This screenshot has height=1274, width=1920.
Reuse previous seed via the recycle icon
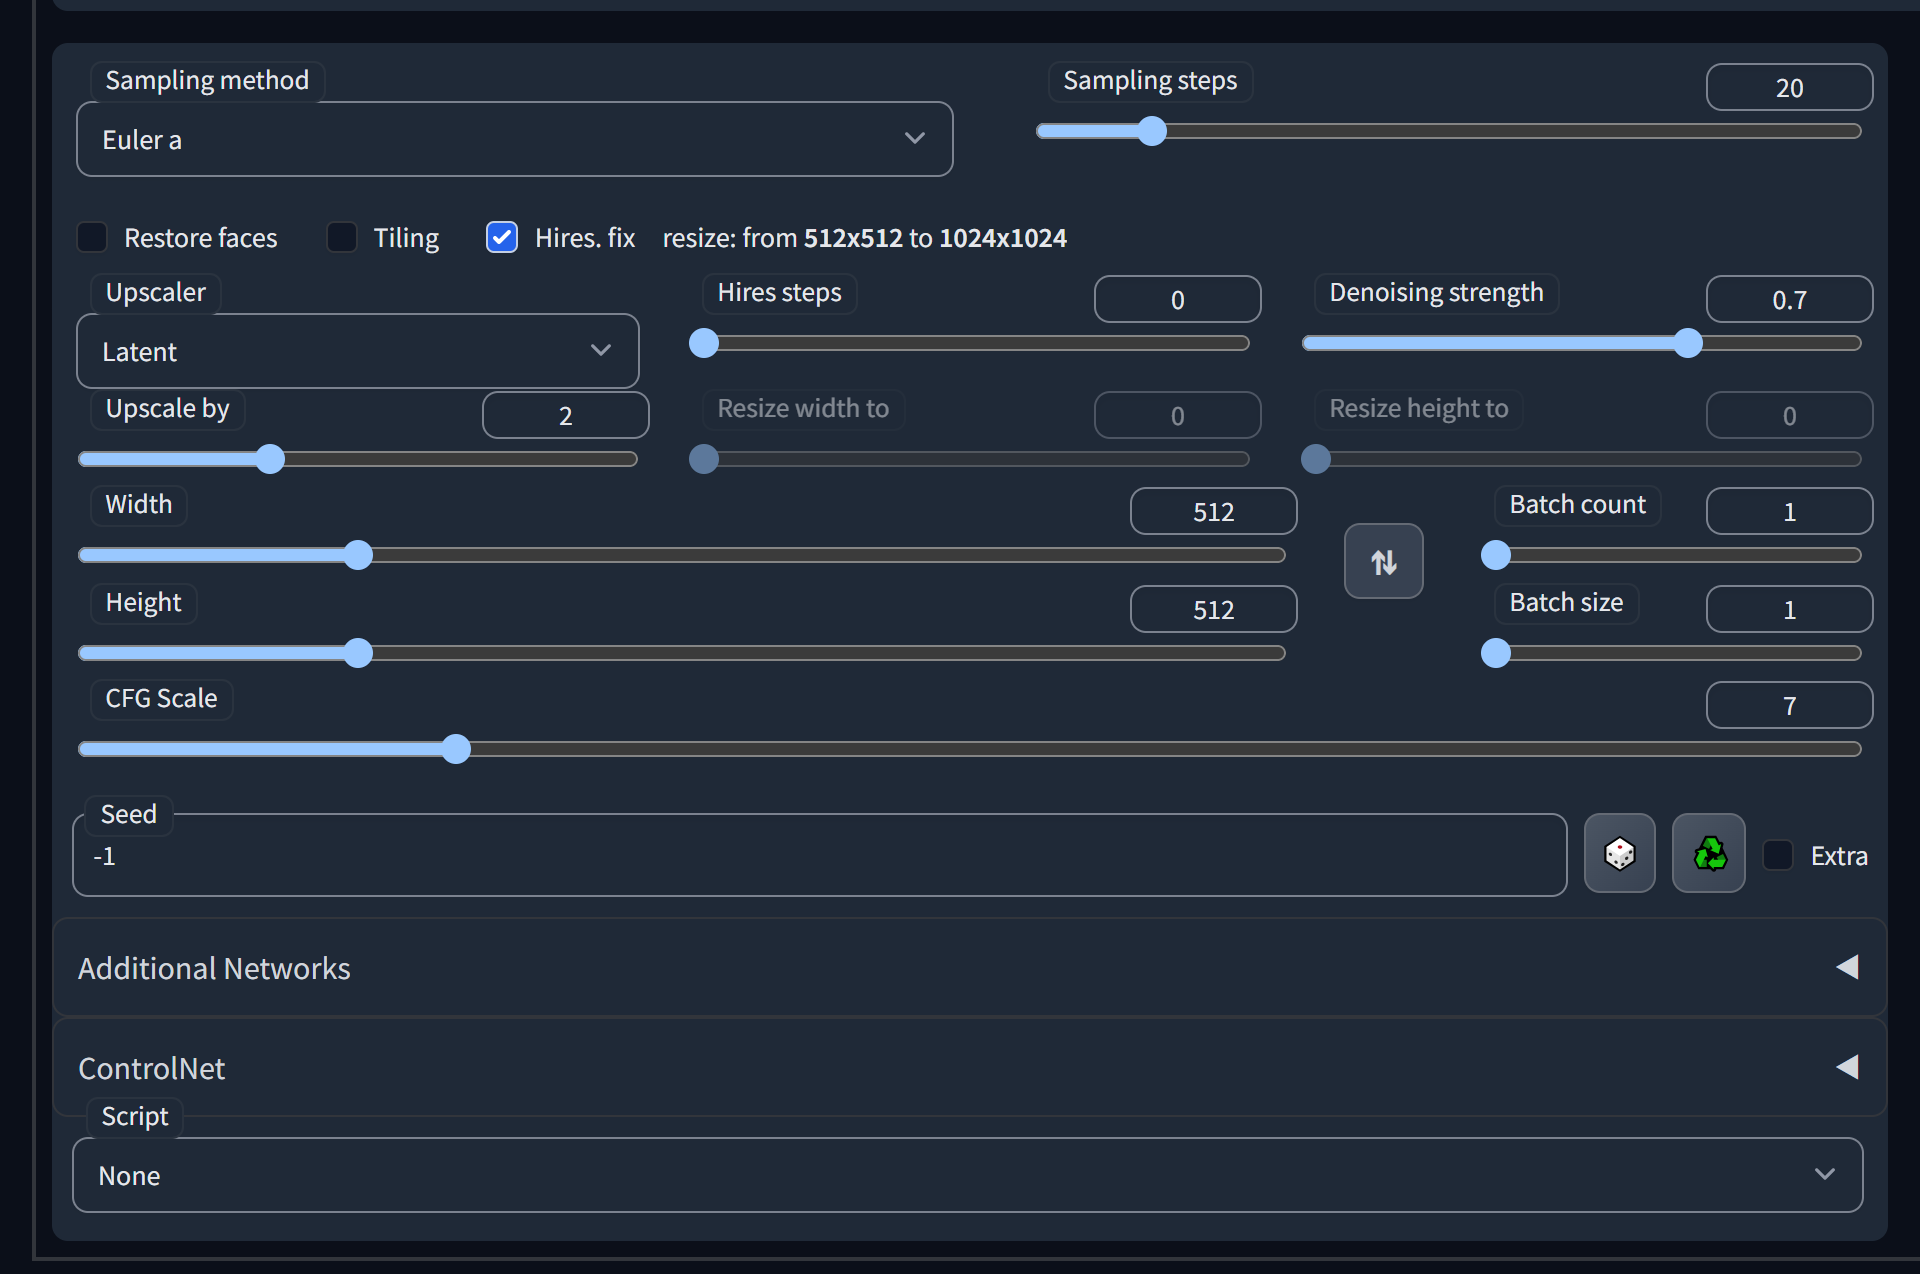[x=1708, y=853]
